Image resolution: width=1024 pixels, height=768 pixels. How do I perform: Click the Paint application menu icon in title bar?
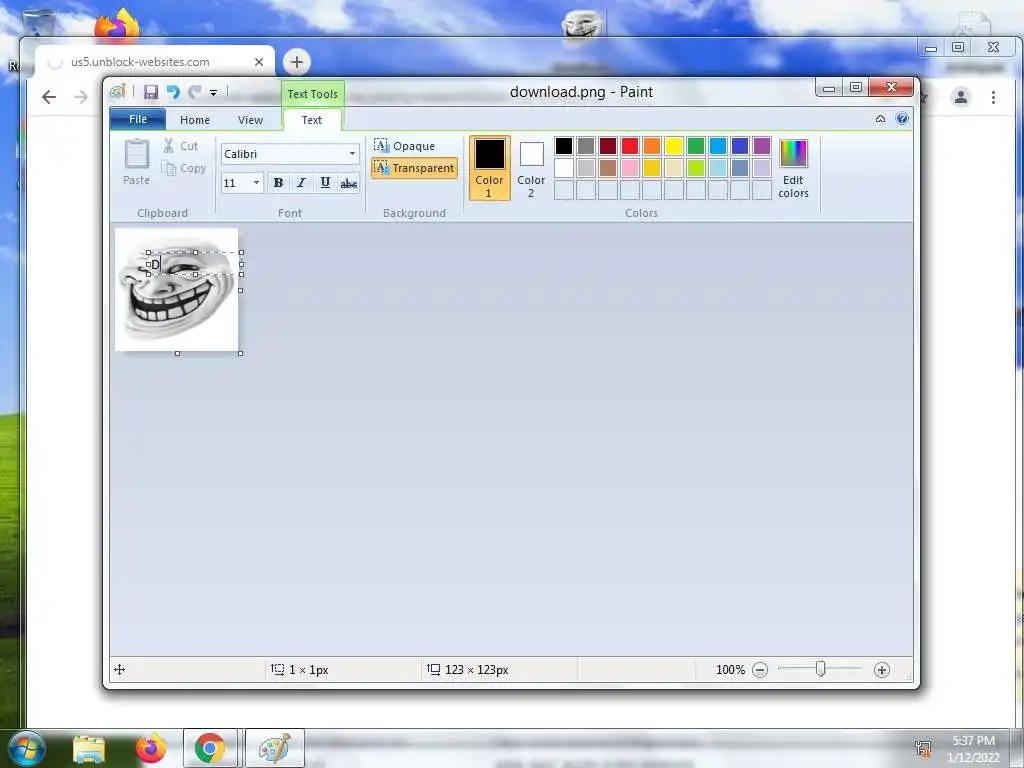click(118, 92)
